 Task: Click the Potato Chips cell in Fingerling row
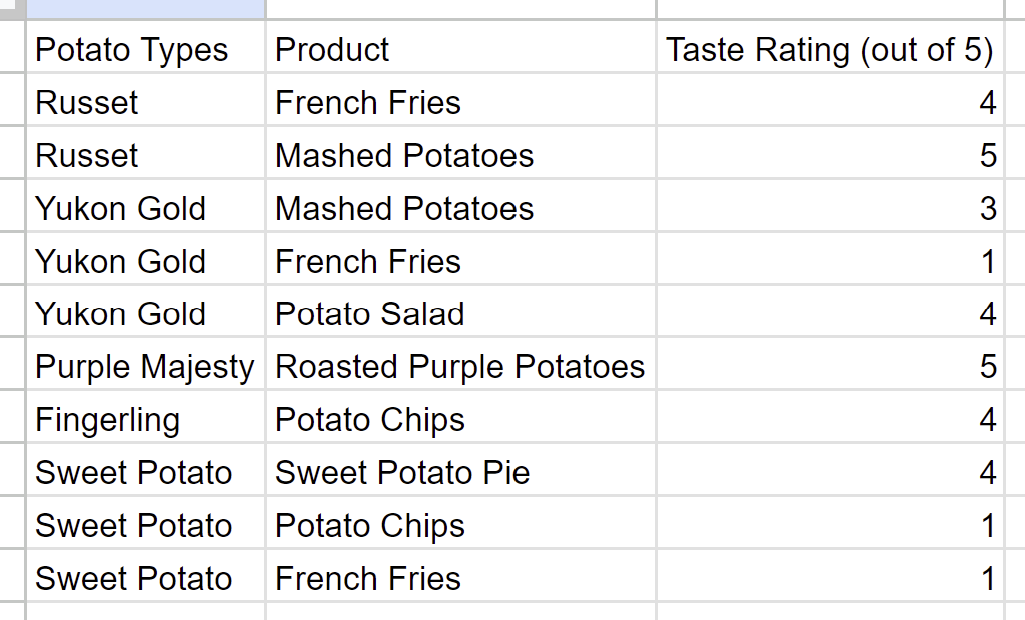(x=461, y=417)
